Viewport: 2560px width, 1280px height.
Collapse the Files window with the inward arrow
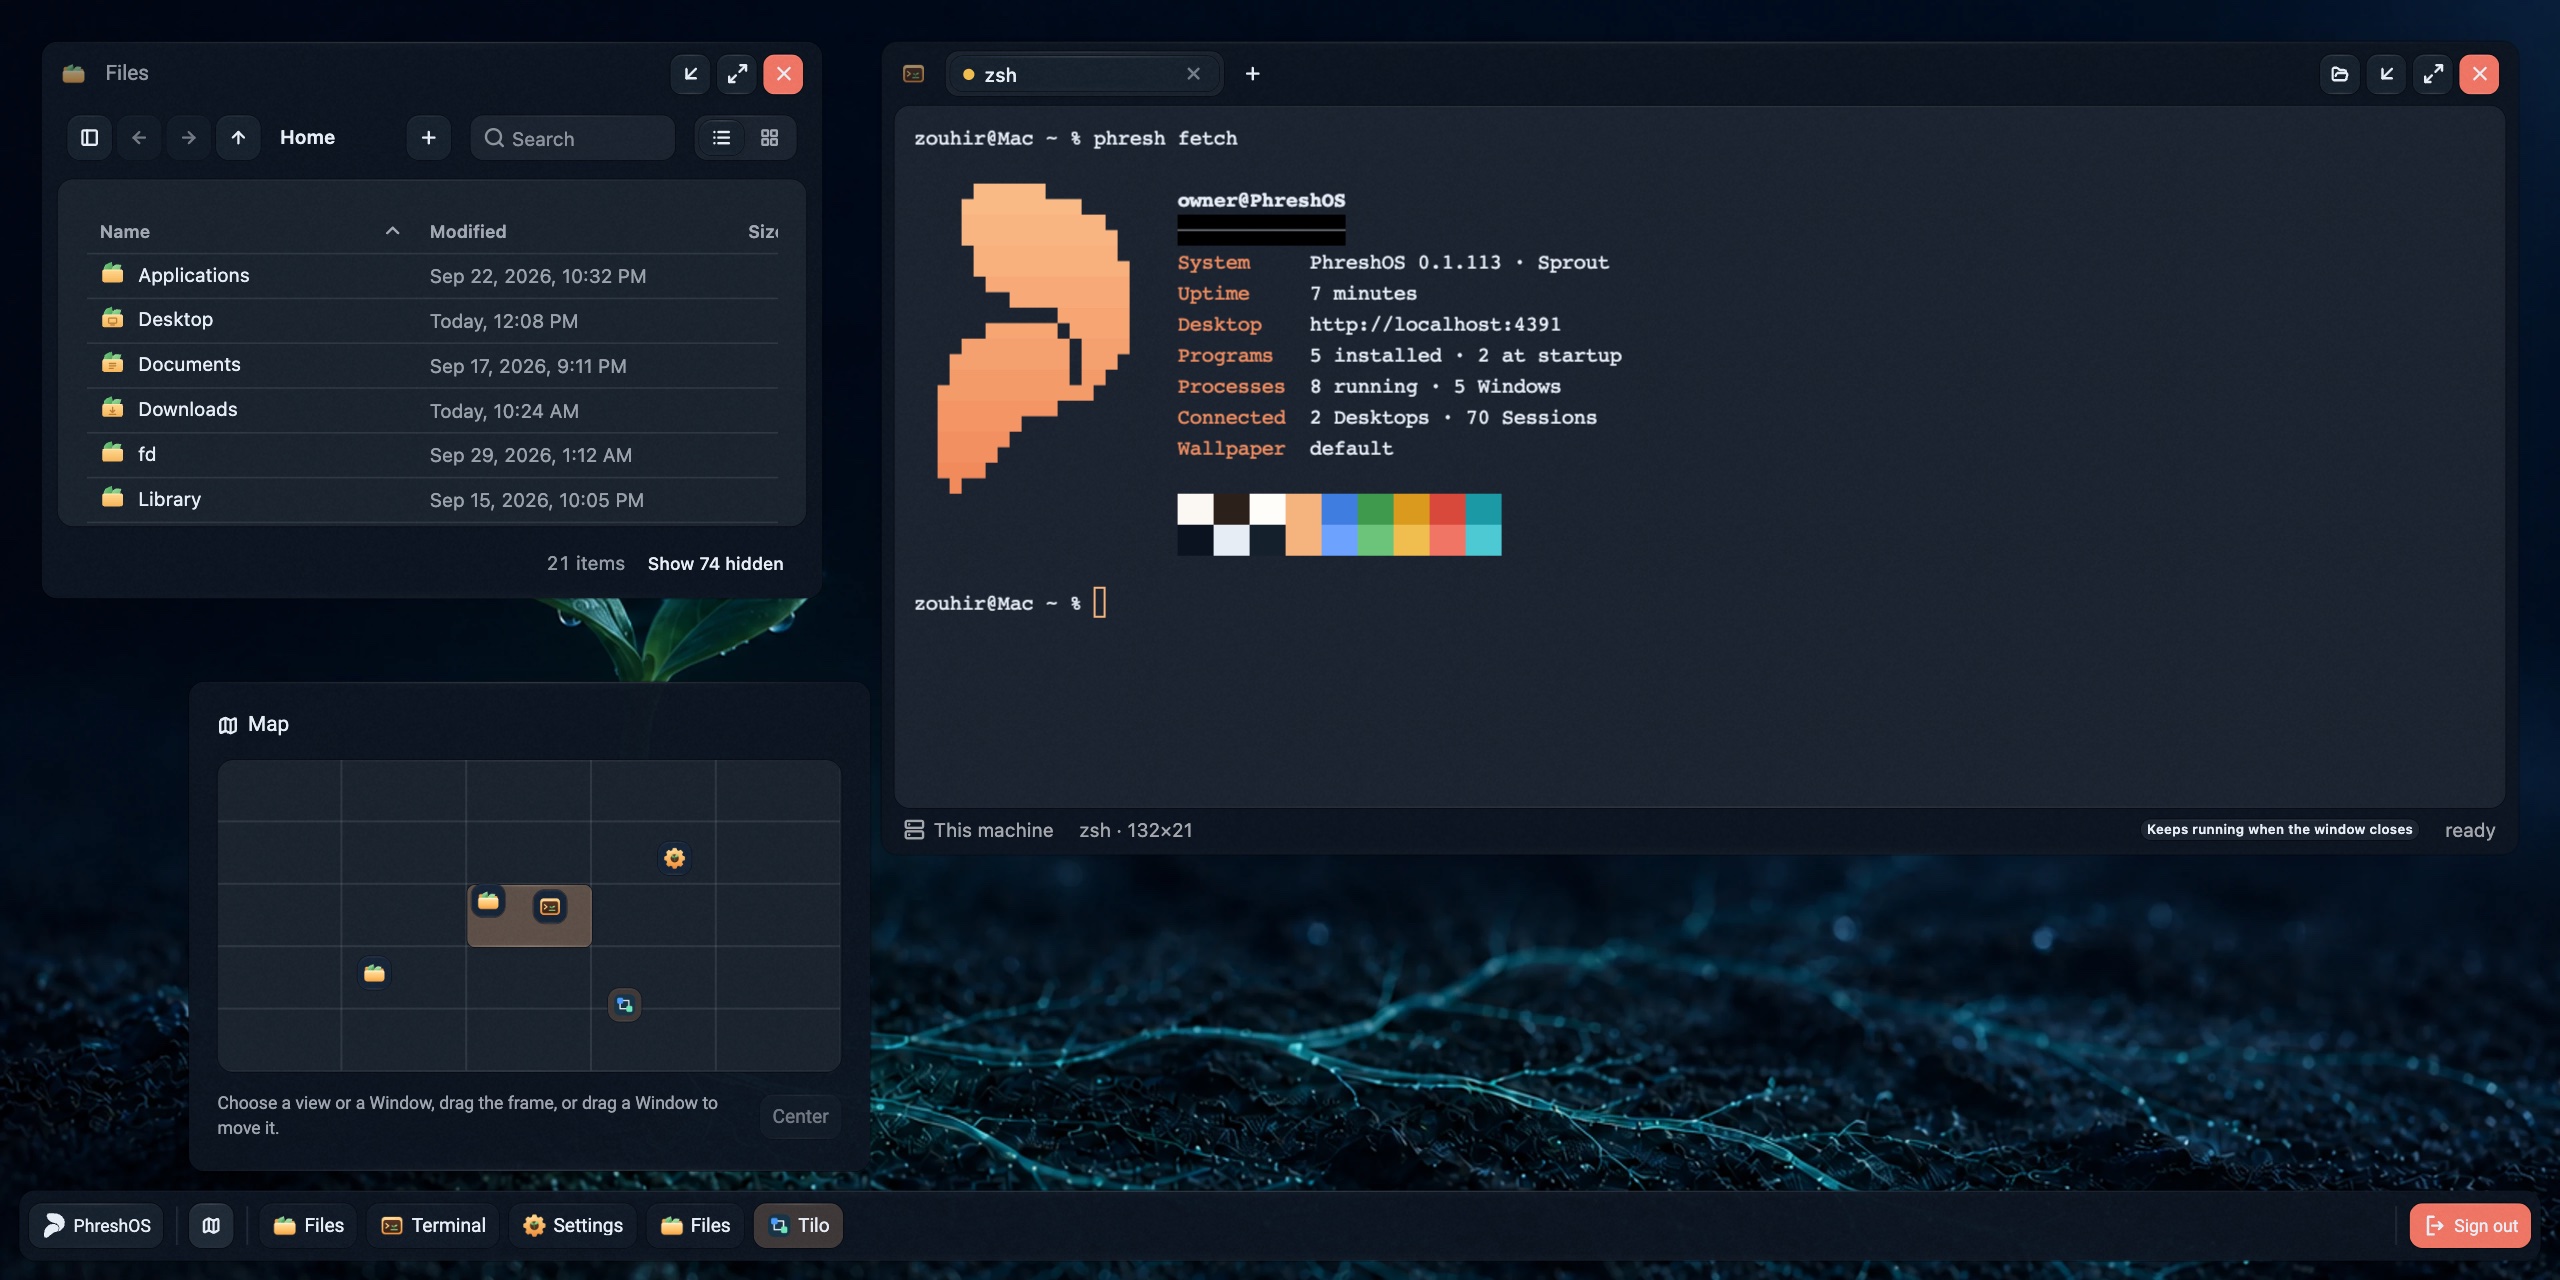pyautogui.click(x=690, y=74)
